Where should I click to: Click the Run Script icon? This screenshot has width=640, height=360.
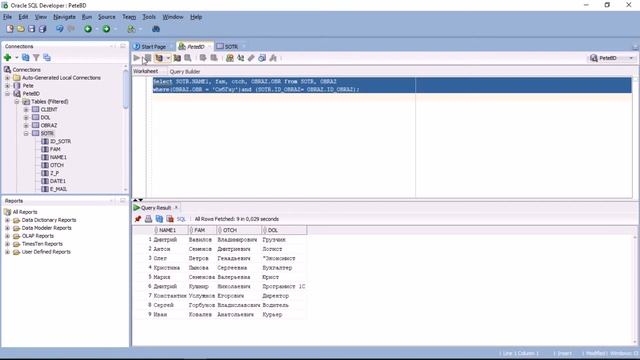tap(148, 58)
